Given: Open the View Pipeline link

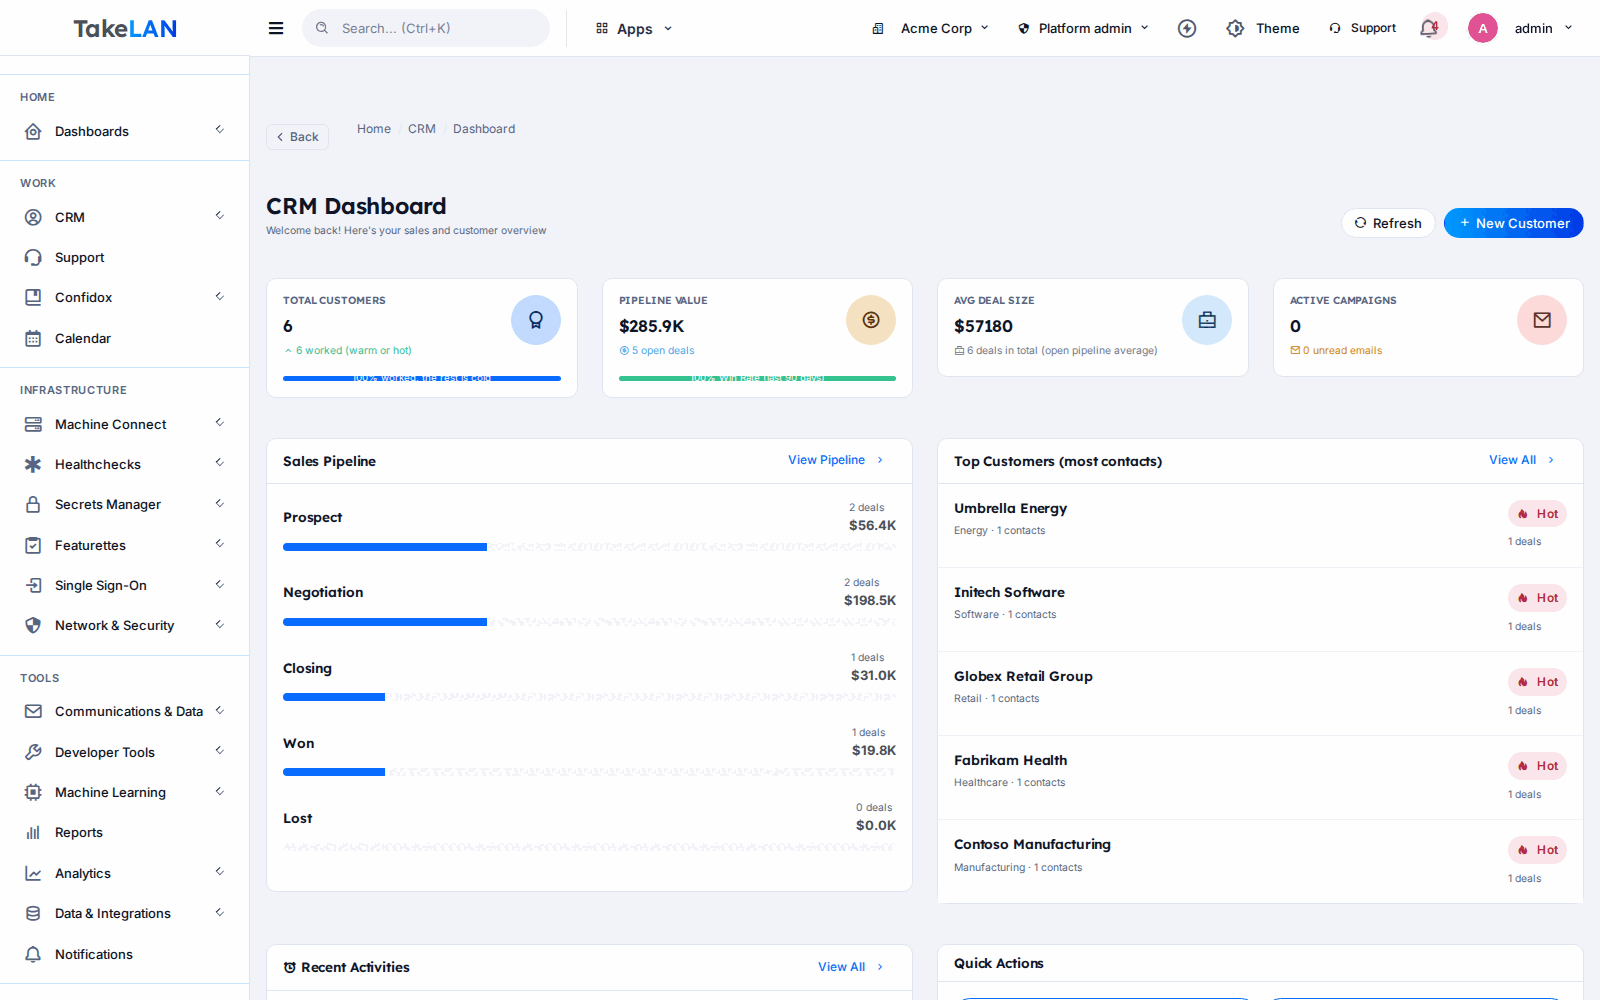Looking at the screenshot, I should coord(836,460).
